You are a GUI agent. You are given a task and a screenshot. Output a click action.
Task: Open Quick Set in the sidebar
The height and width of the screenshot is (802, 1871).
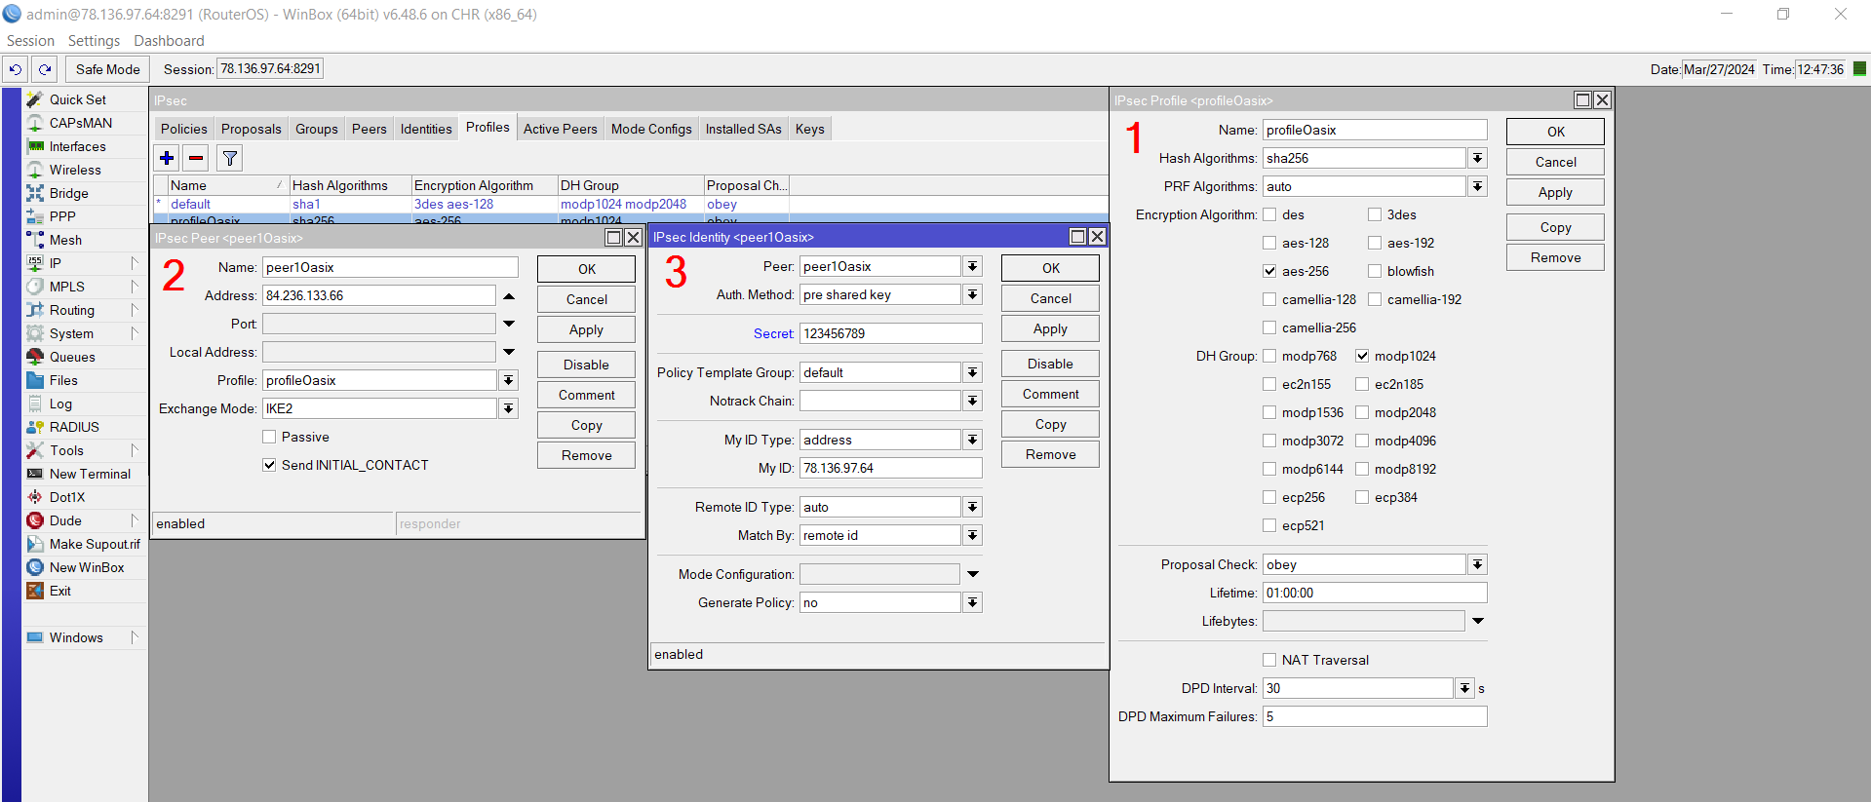point(77,100)
